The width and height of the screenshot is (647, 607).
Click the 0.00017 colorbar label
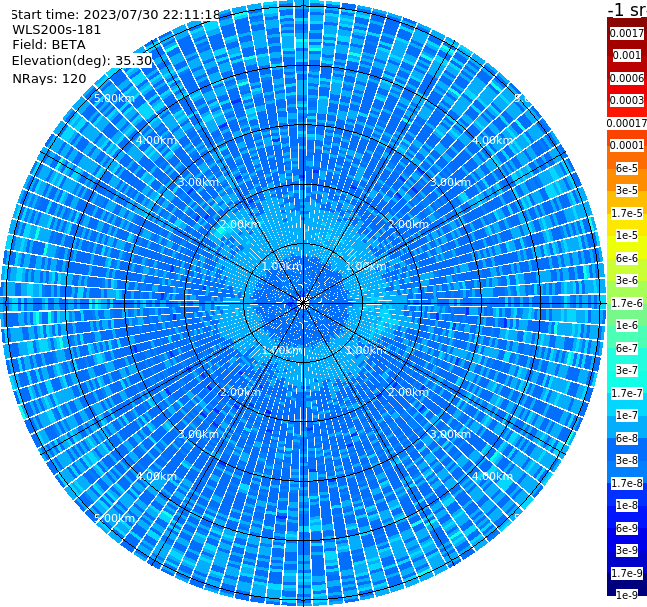coord(627,123)
